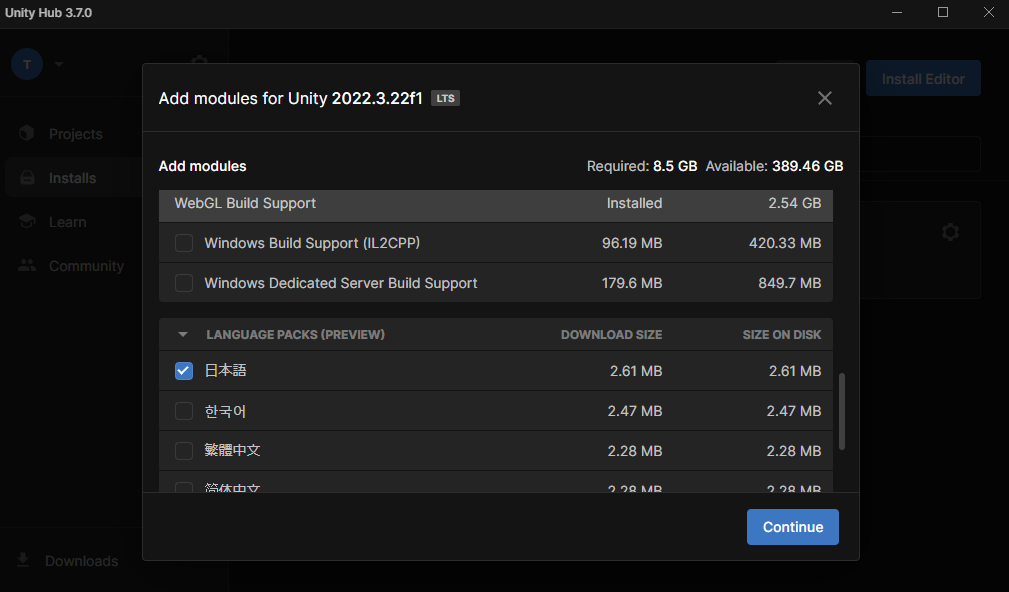Viewport: 1009px width, 592px height.
Task: Open the editor install gear settings icon
Action: pos(950,232)
